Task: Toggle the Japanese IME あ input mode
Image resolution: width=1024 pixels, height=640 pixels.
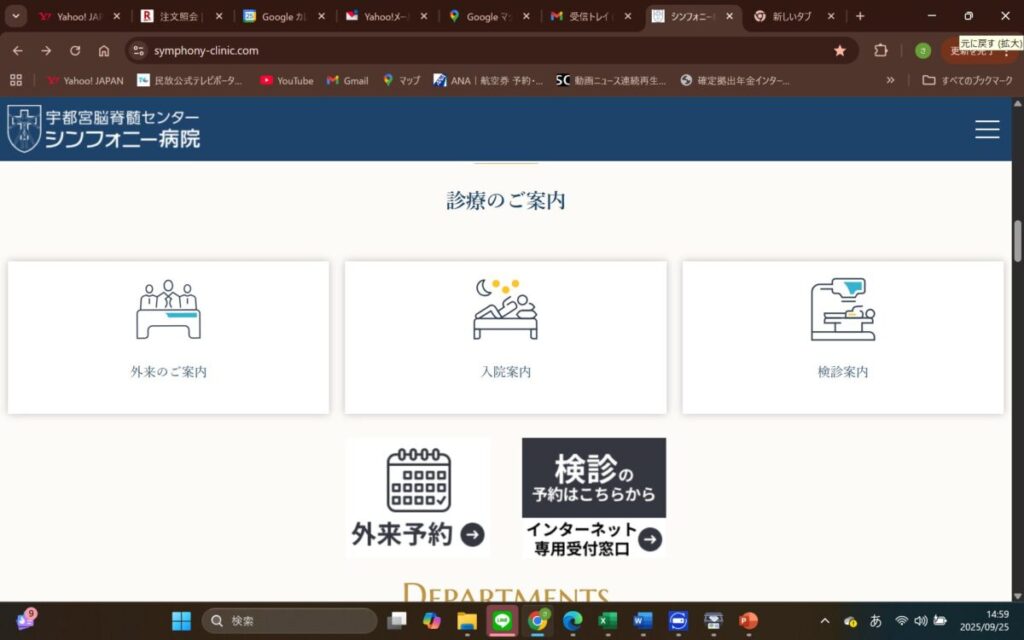Action: (x=876, y=621)
